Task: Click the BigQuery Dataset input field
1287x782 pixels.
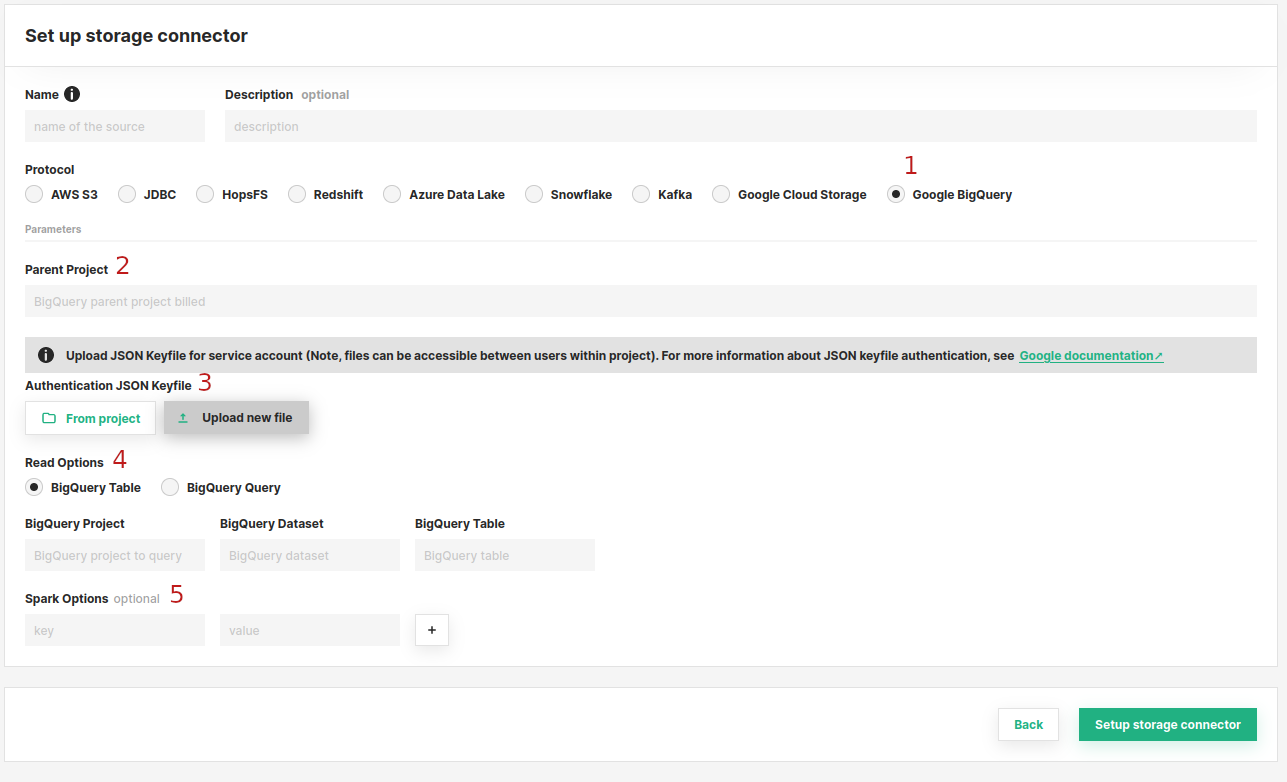Action: click(309, 555)
